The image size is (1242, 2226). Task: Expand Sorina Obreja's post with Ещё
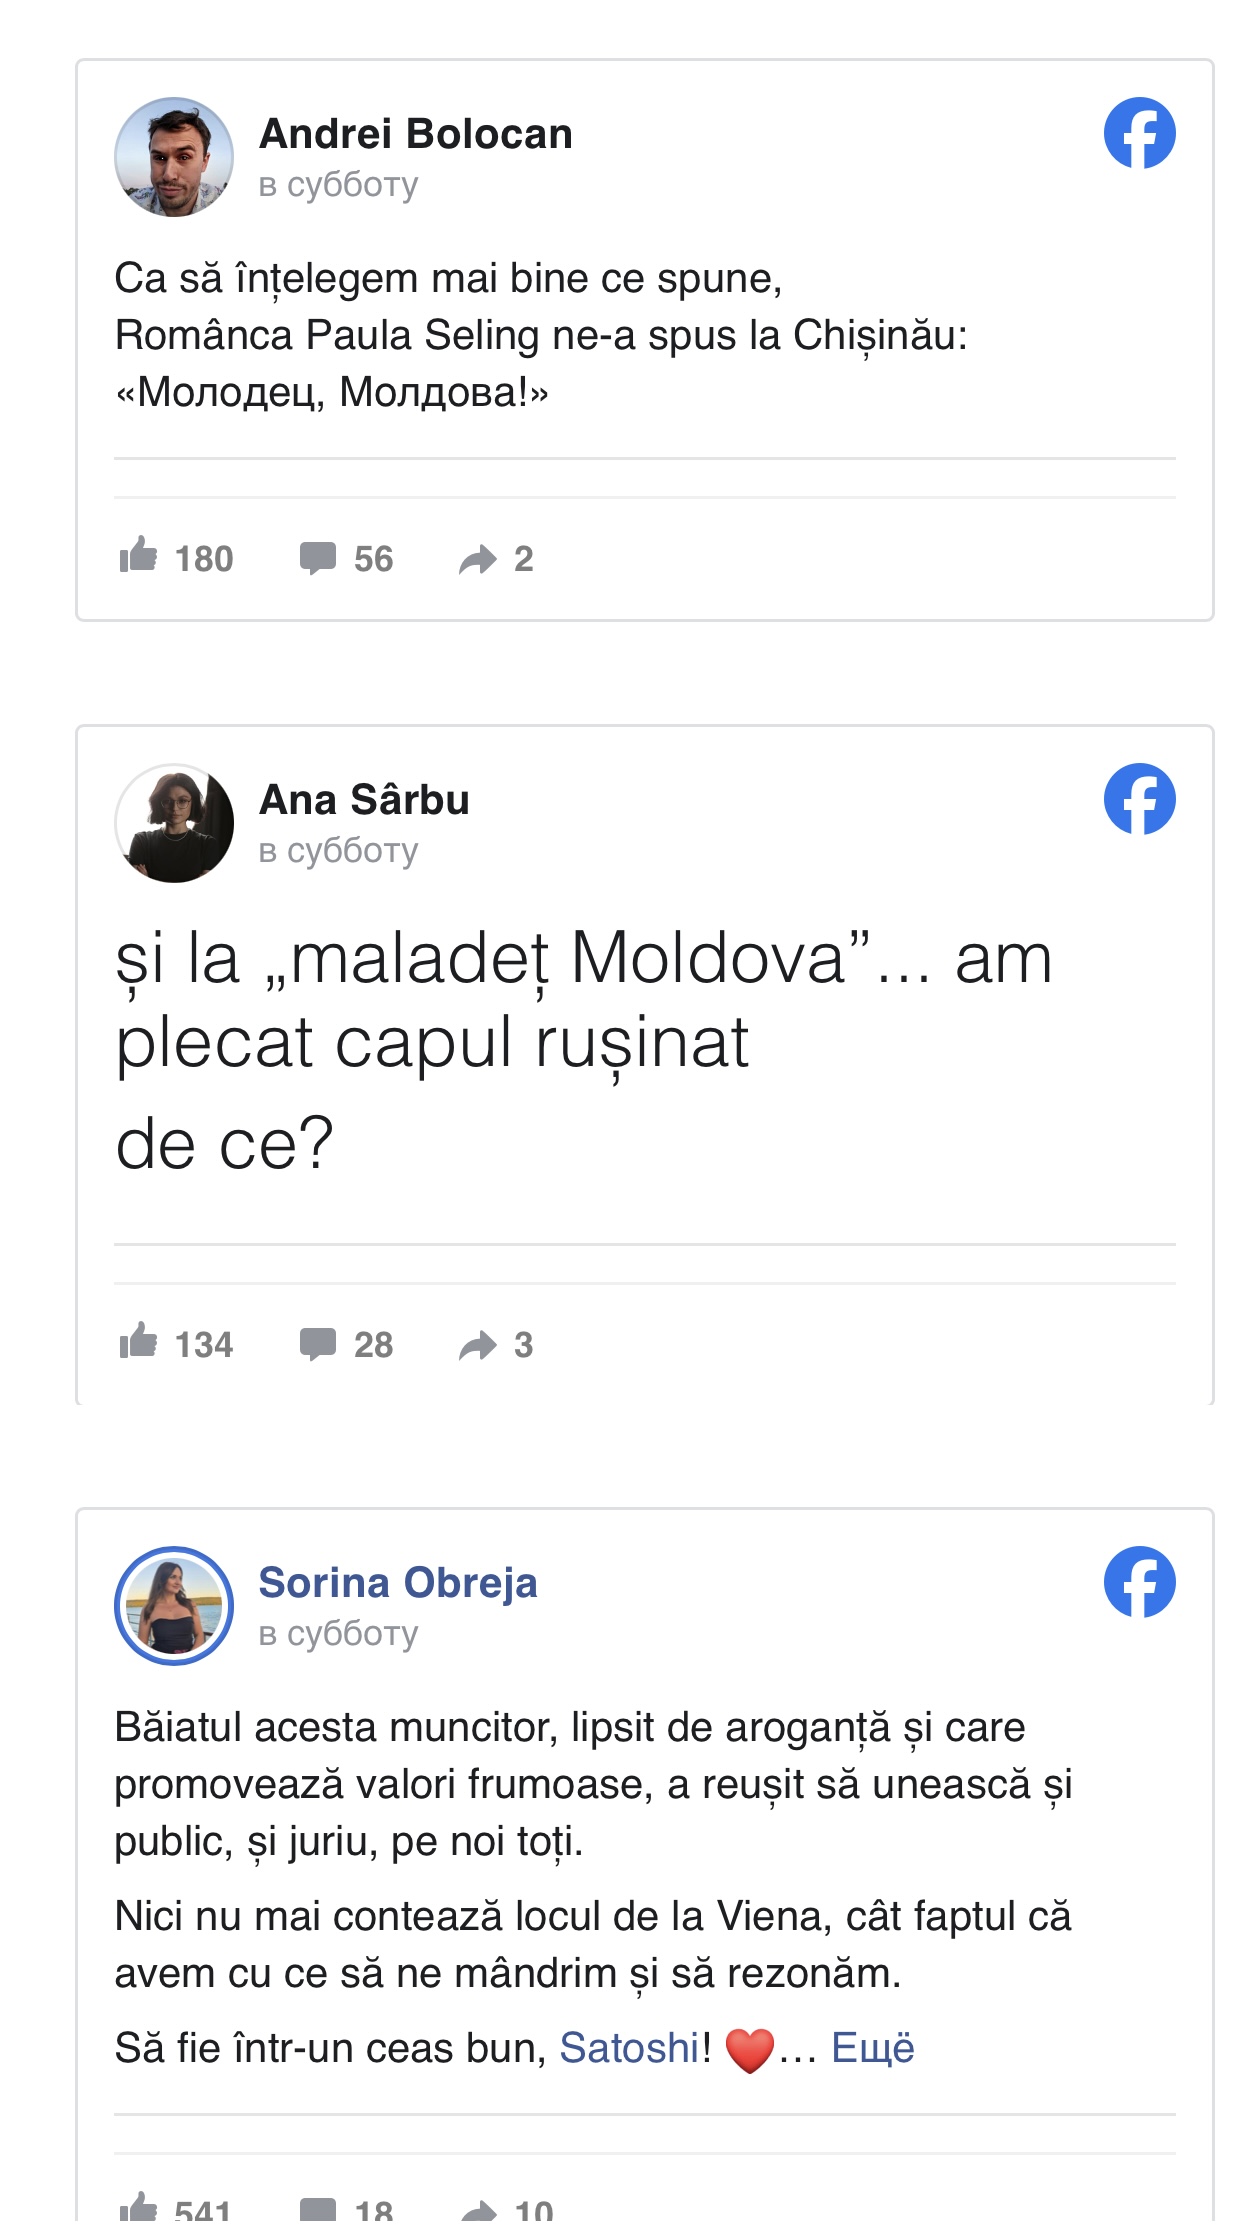pyautogui.click(x=872, y=2048)
